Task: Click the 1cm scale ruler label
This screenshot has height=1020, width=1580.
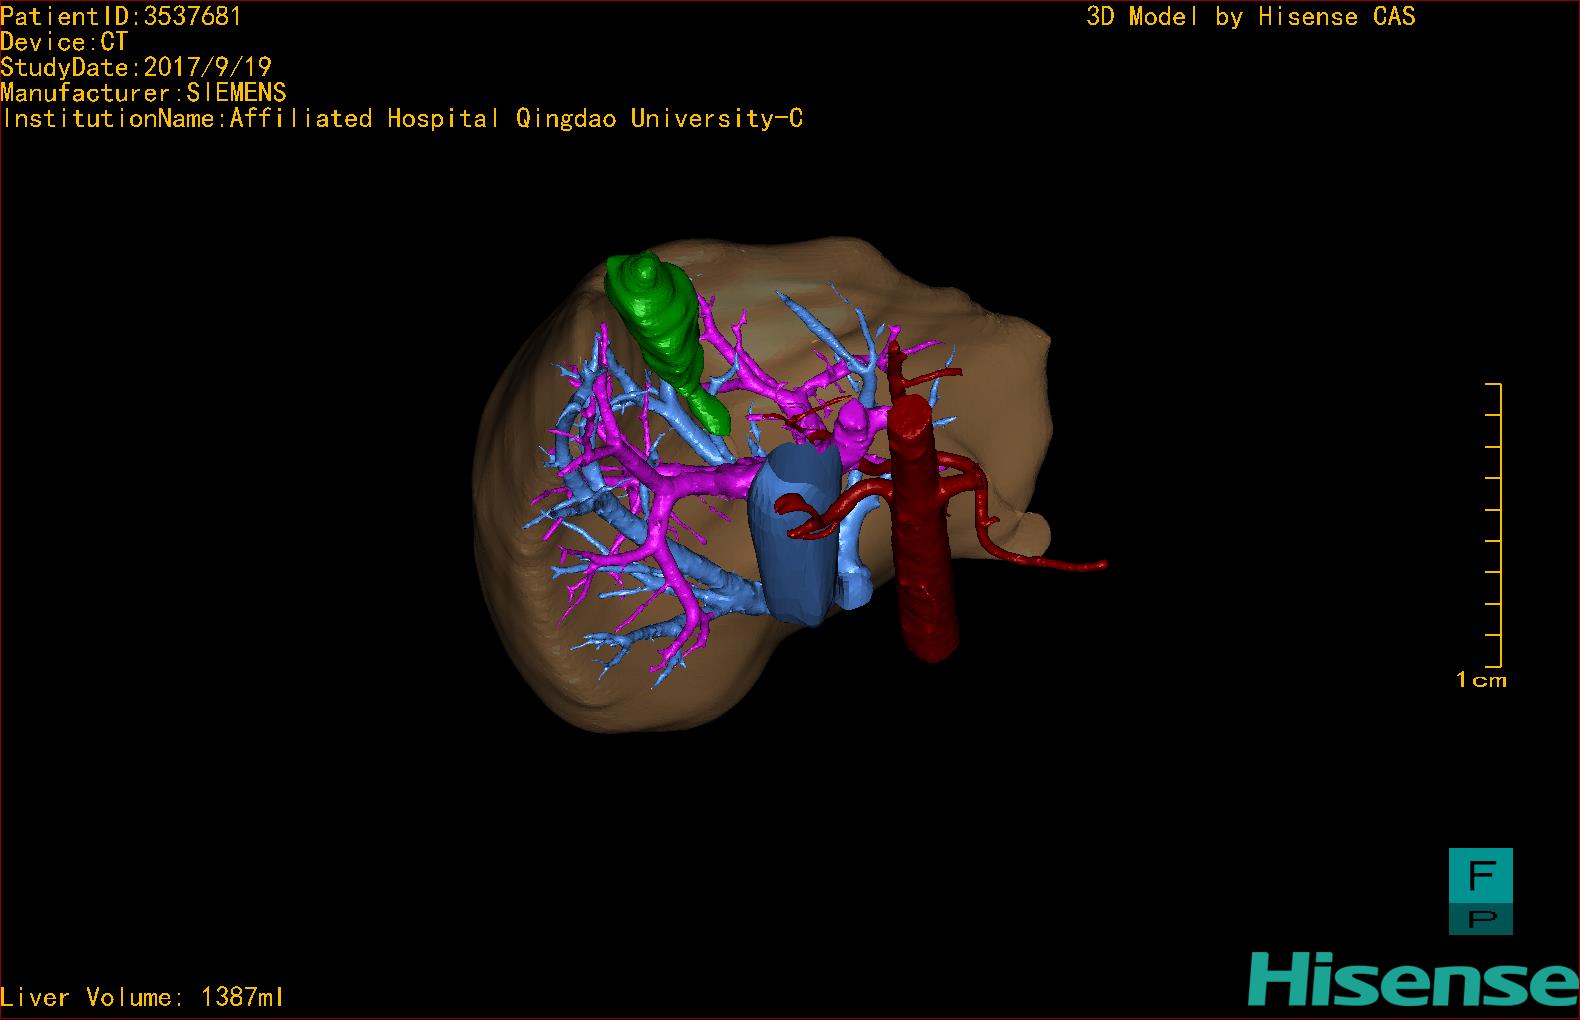Action: tap(1481, 680)
